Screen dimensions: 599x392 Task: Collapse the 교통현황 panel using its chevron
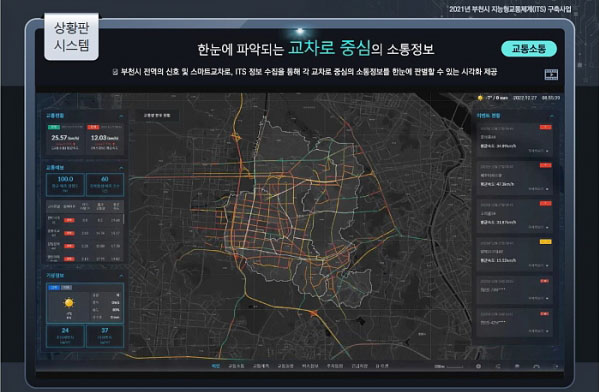tap(121, 116)
